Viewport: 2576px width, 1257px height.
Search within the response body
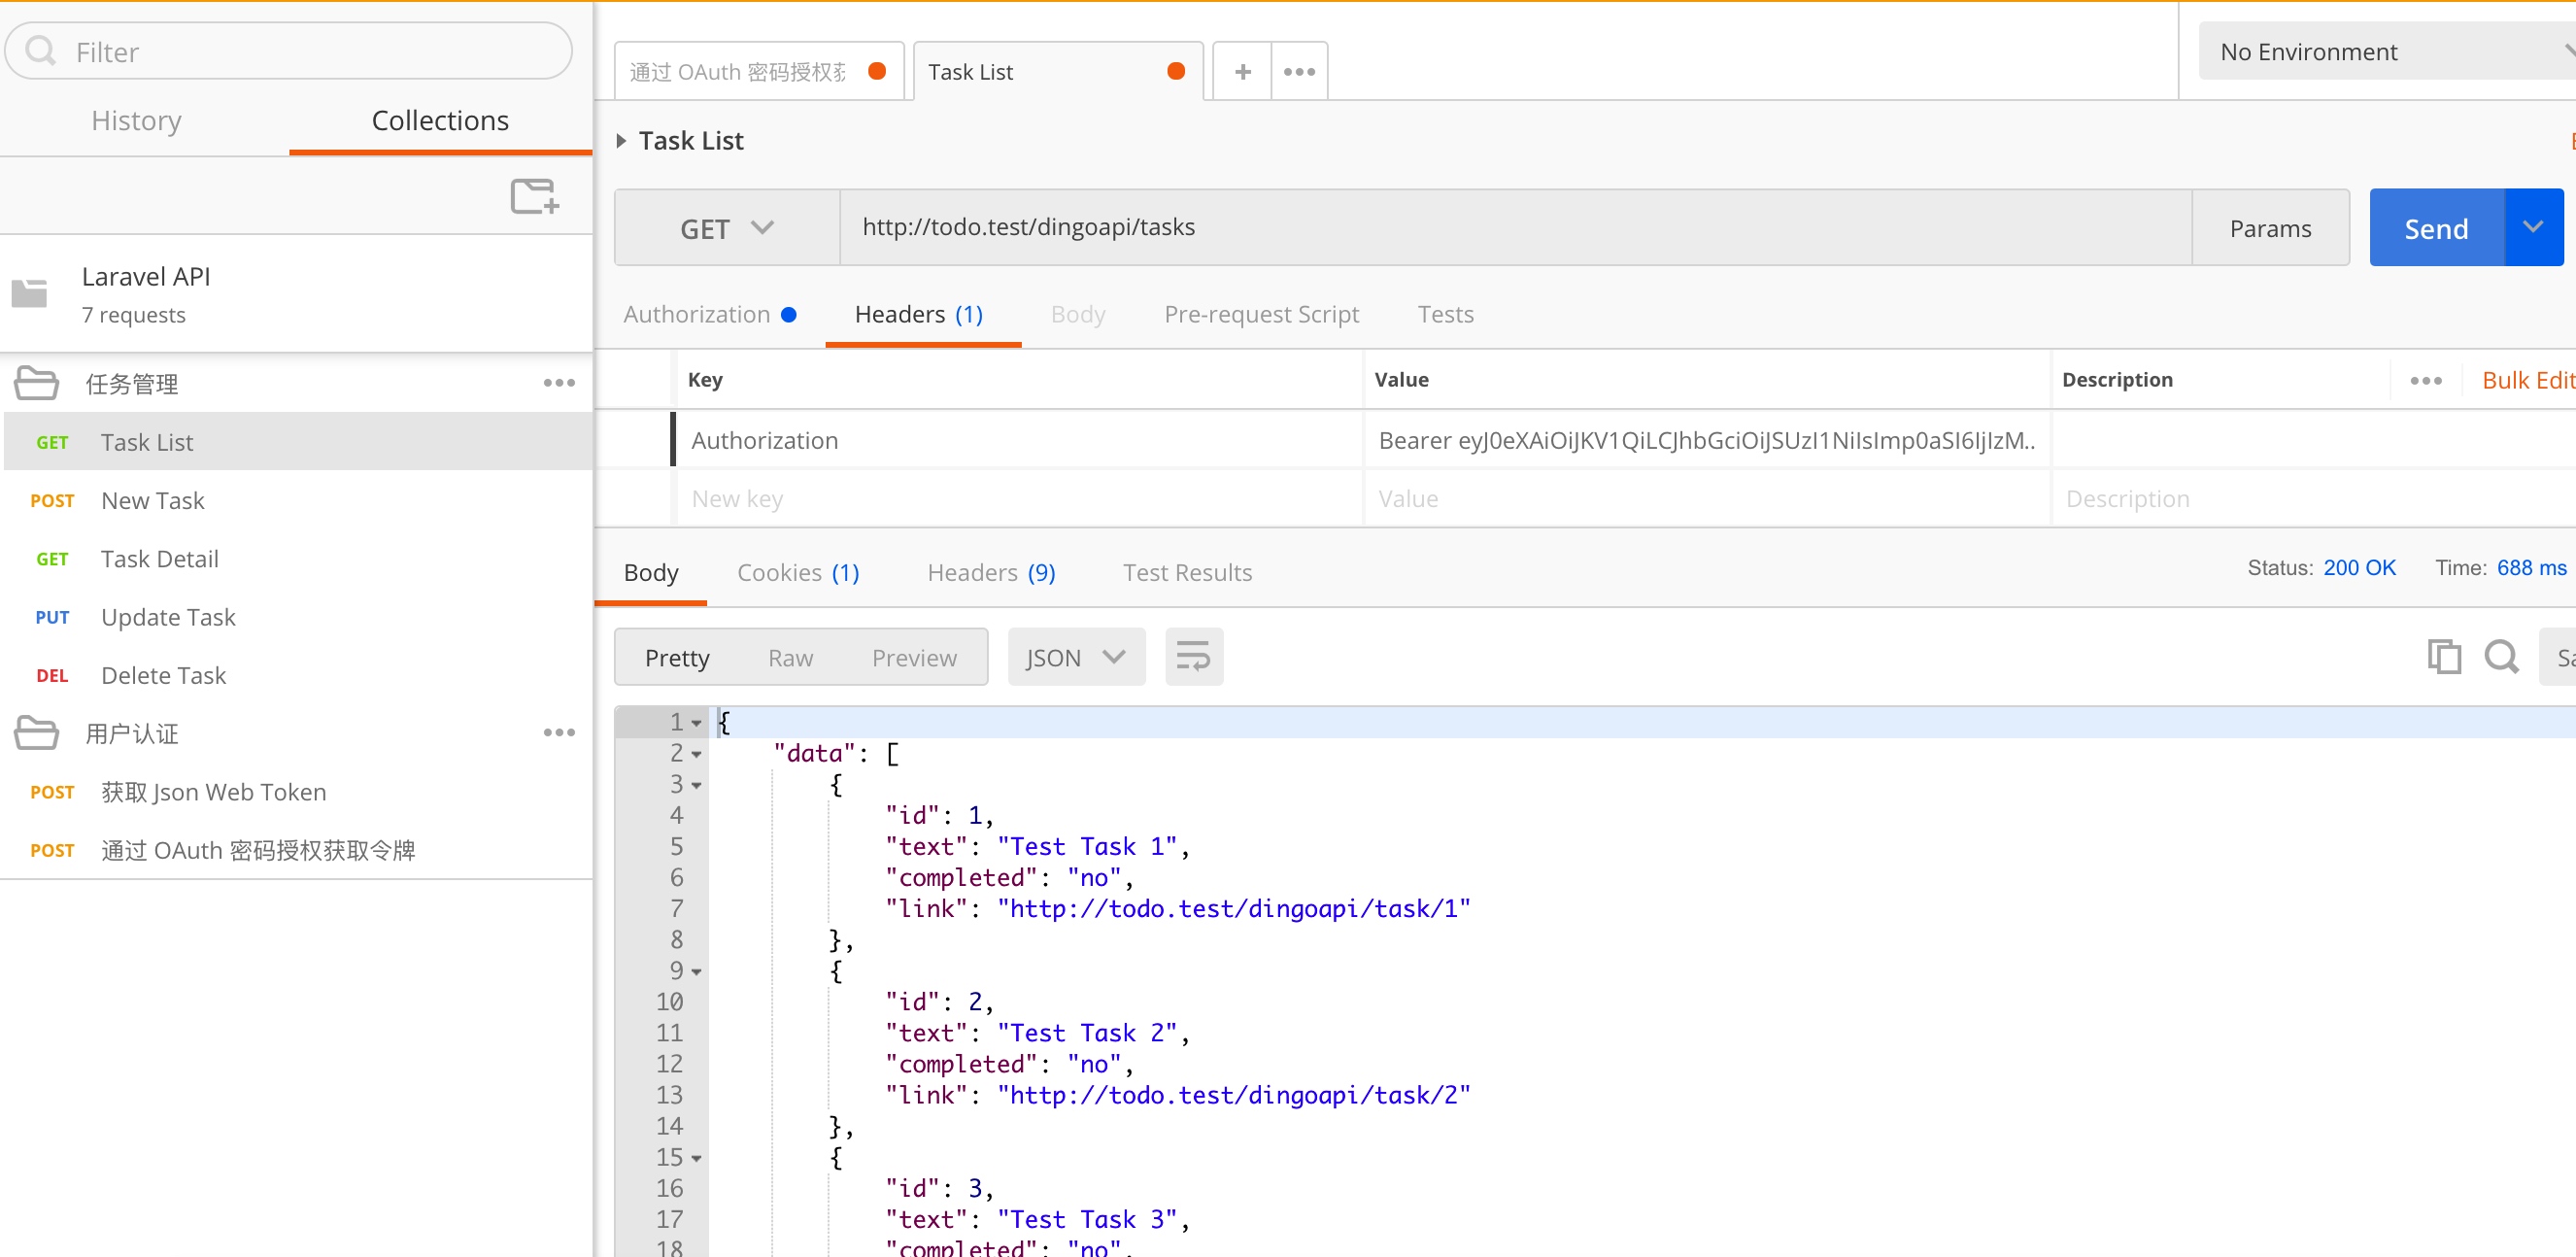click(x=2501, y=657)
